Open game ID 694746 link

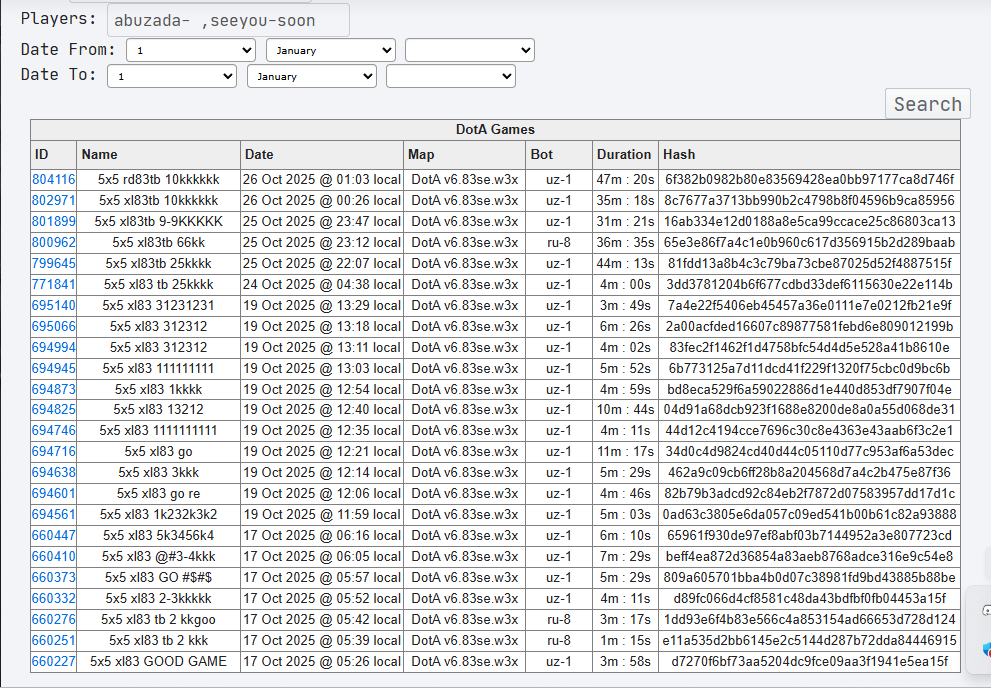click(54, 430)
